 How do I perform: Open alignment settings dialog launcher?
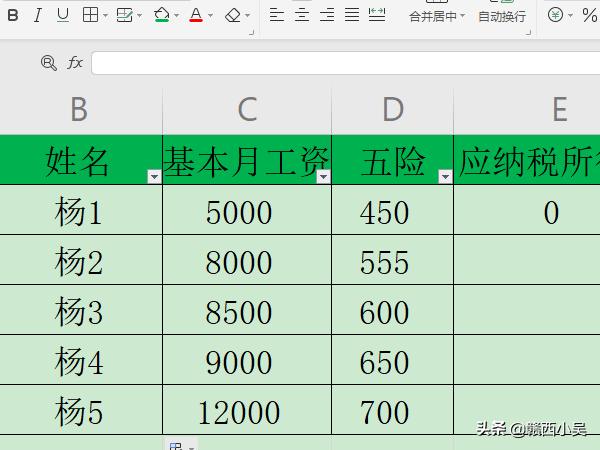tap(528, 33)
